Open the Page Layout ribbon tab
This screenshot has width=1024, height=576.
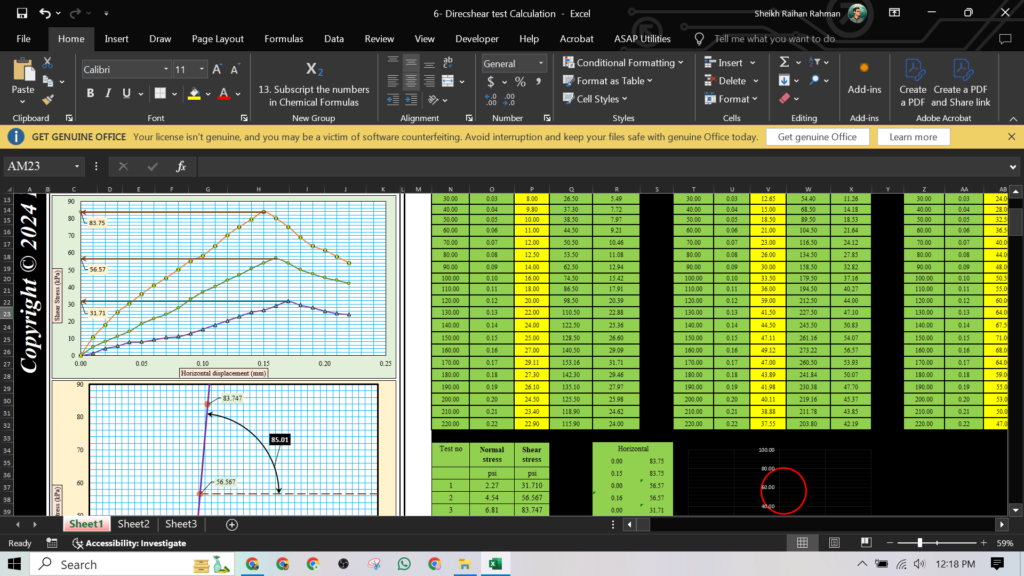[x=217, y=39]
